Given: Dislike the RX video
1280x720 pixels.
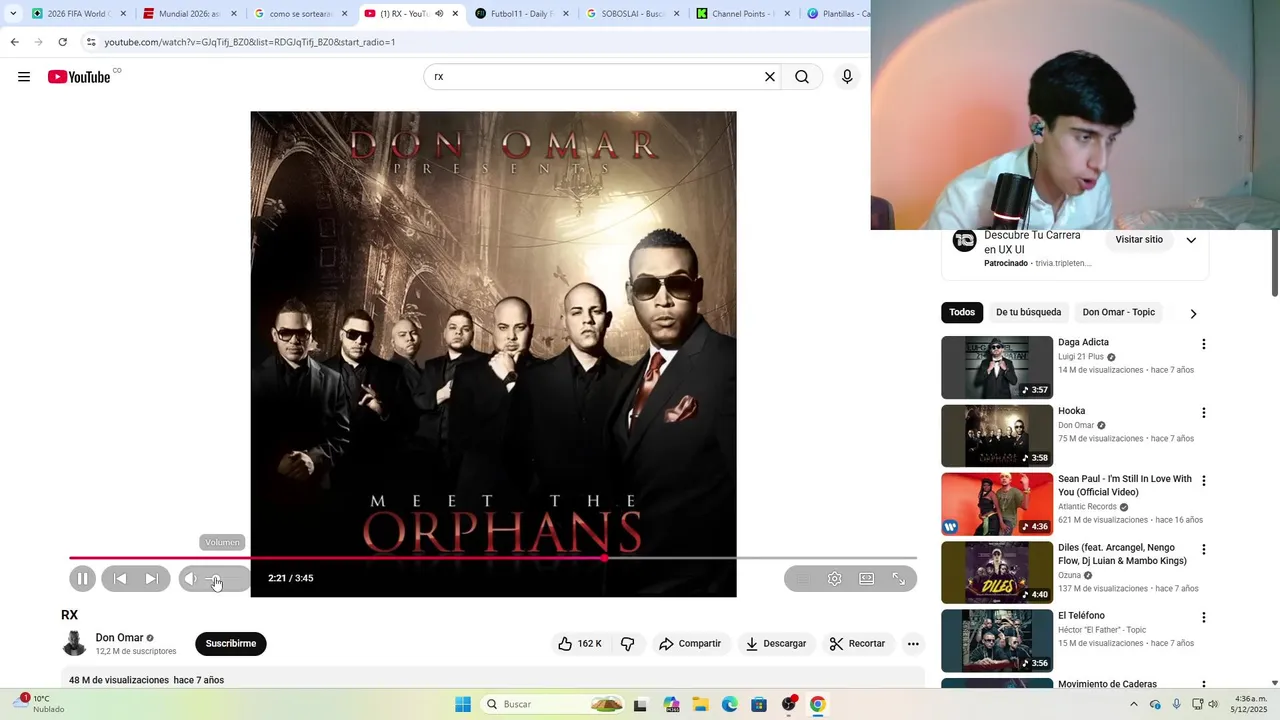Looking at the screenshot, I should click(x=628, y=644).
